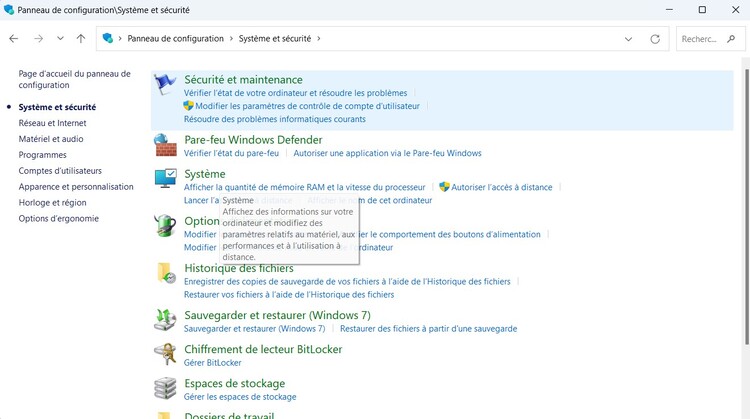Viewport: 750px width, 419px height.
Task: Select Options d'ergonomie in the sidebar
Action: point(59,219)
